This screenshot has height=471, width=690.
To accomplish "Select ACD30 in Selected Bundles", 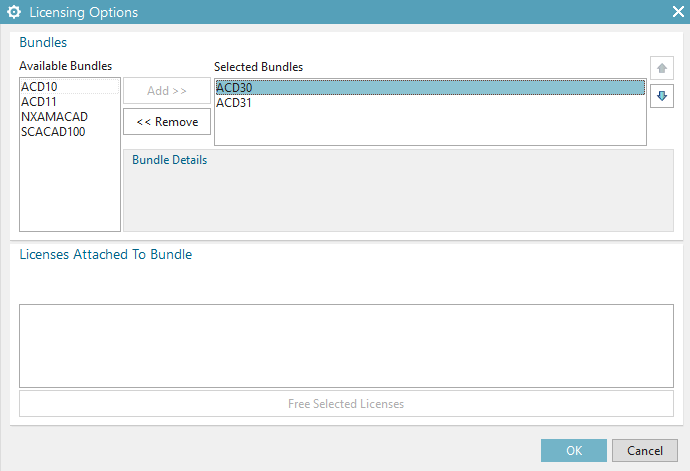I will 234,88.
